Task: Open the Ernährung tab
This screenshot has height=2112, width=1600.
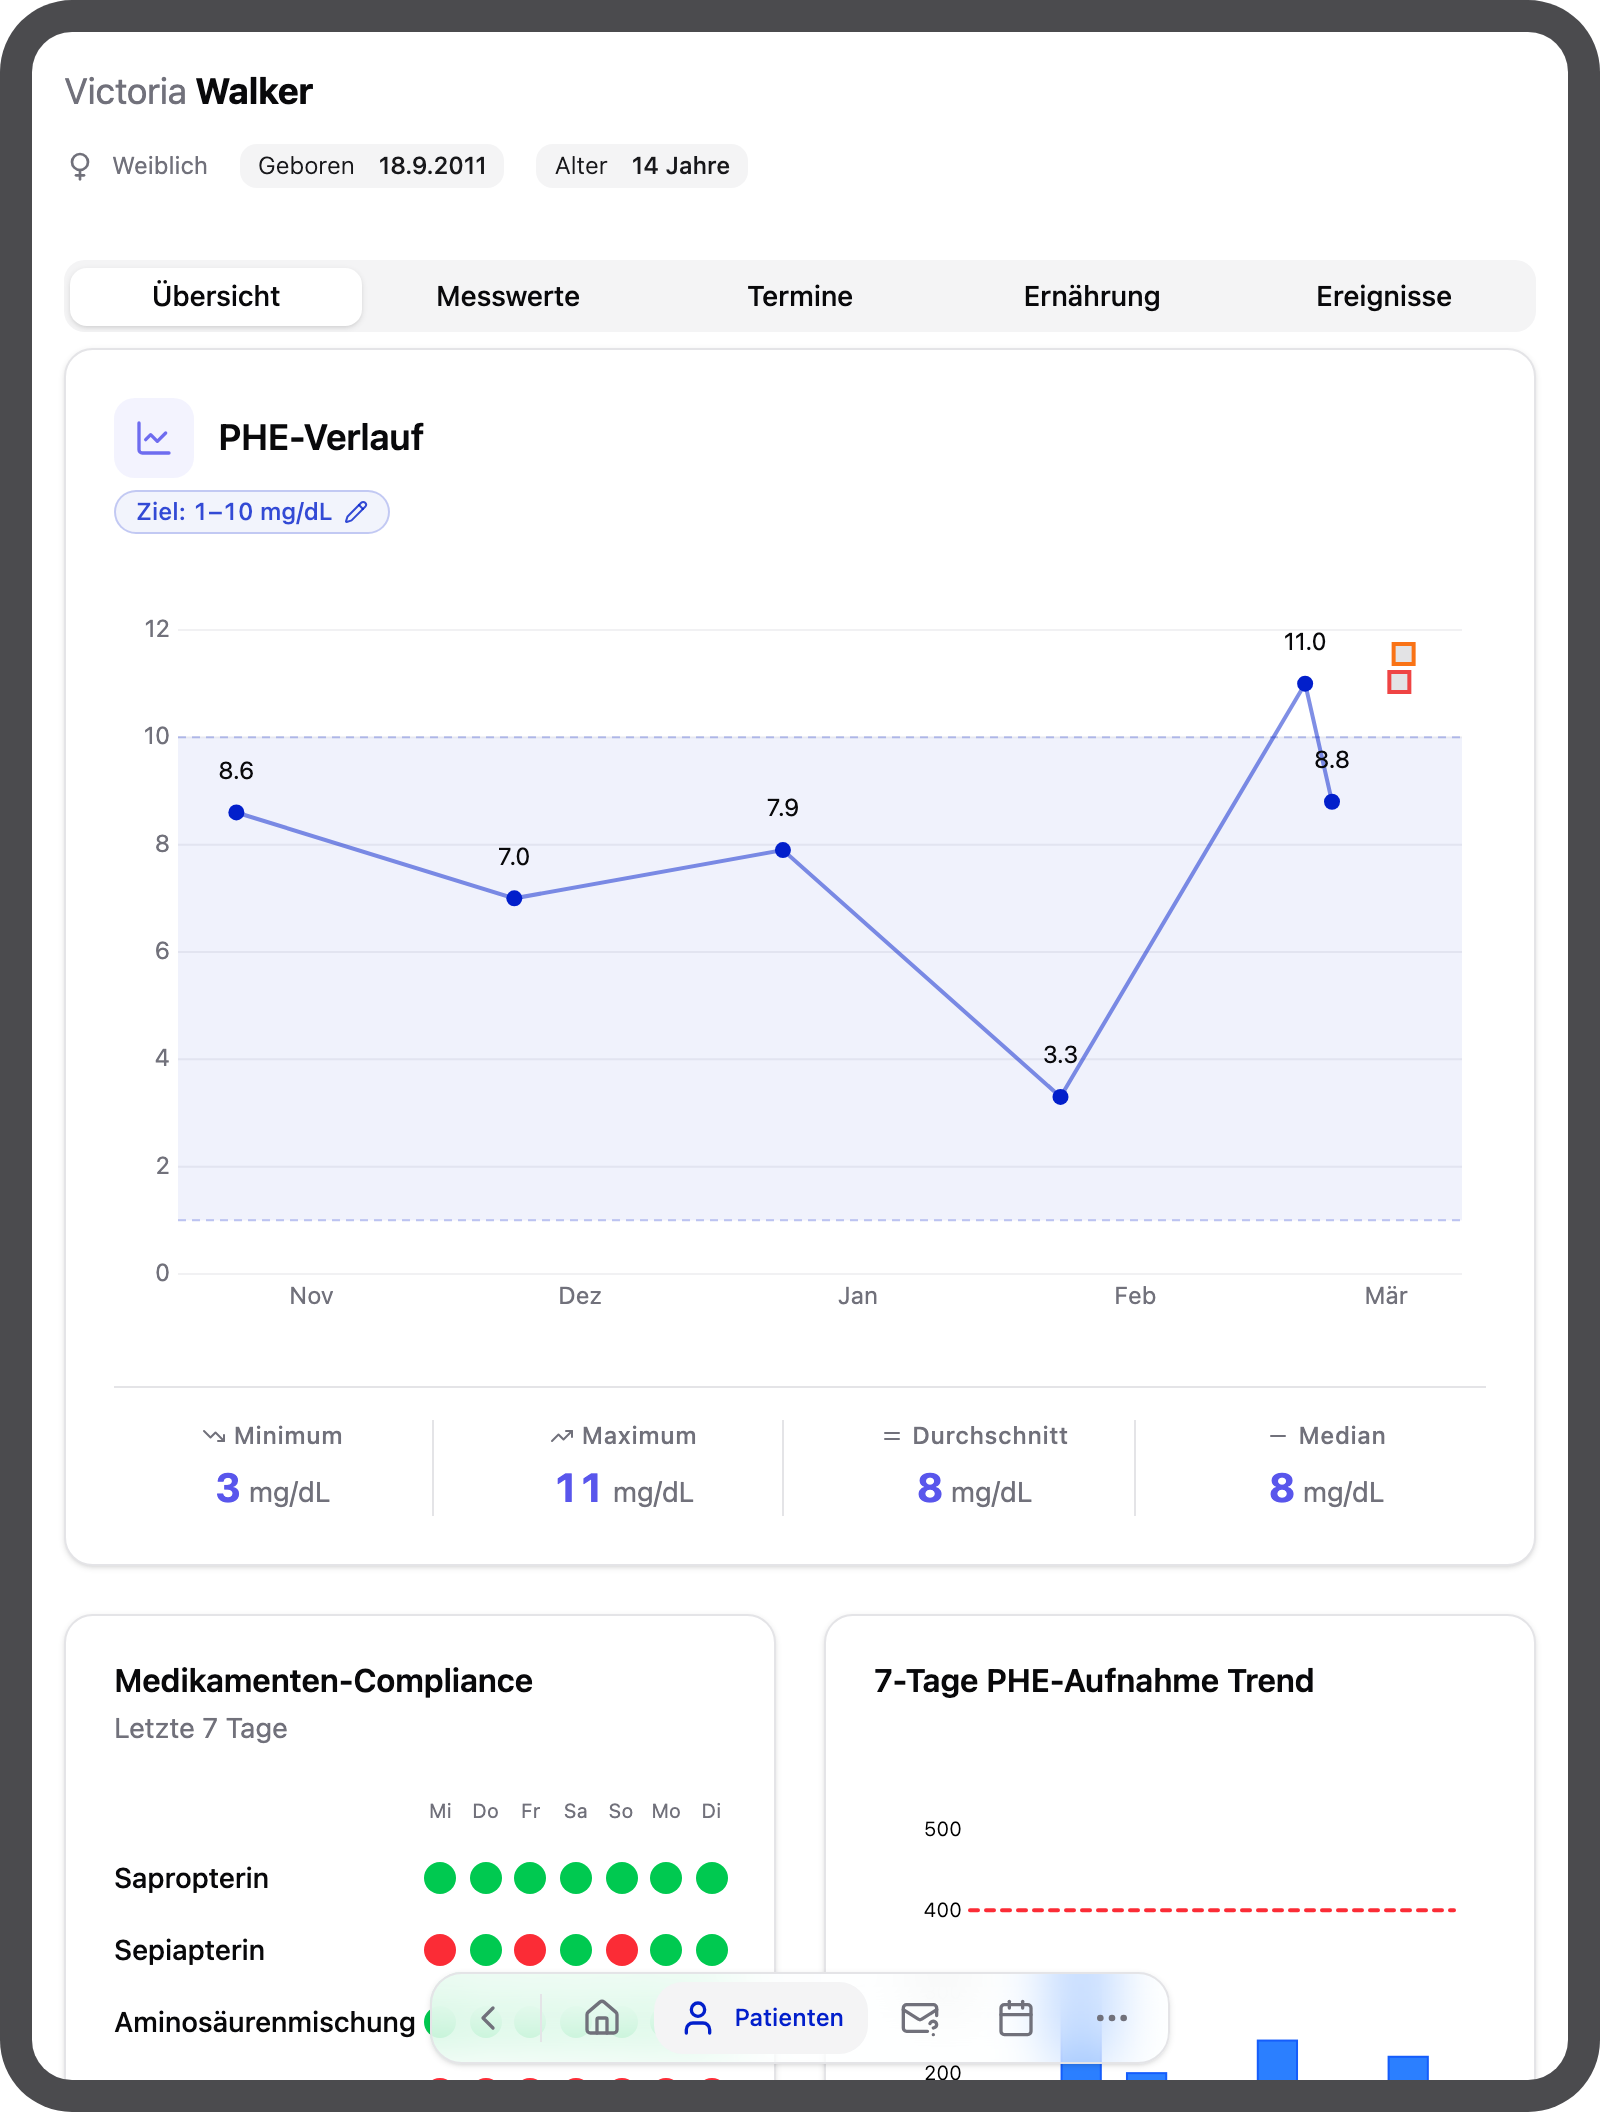Action: click(x=1091, y=296)
